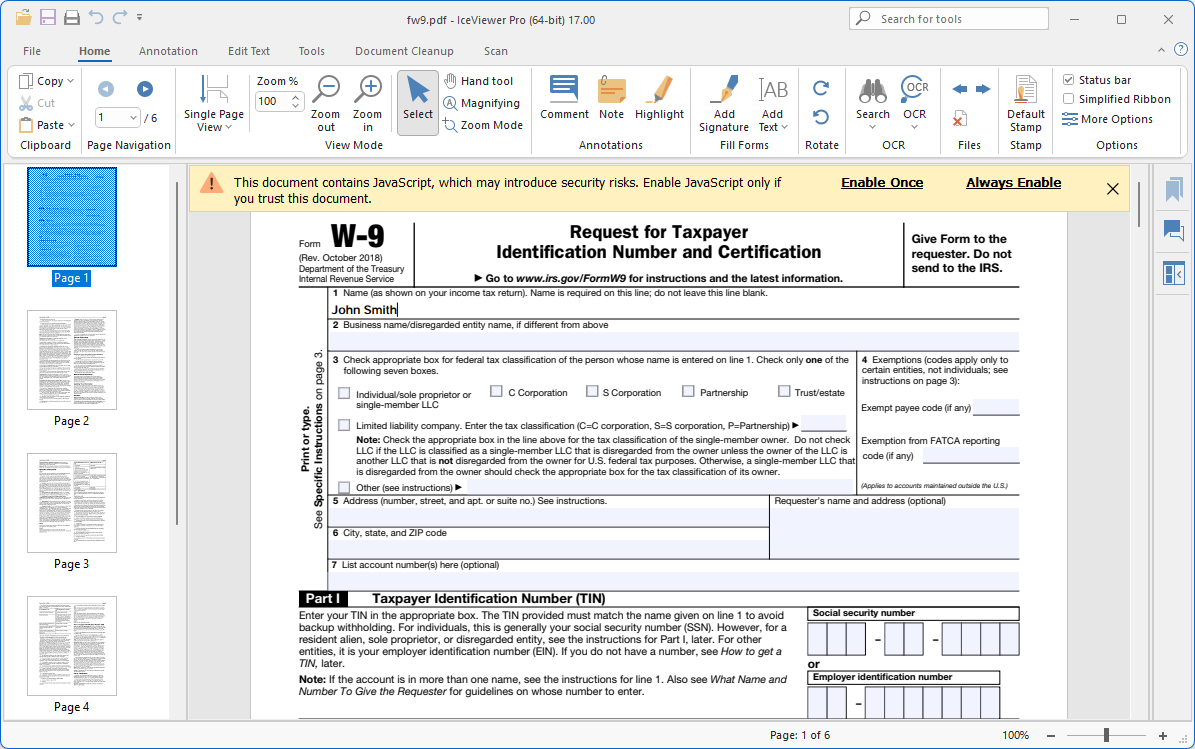This screenshot has height=749, width=1195.
Task: Adjust the zoom slider in status bar
Action: (x=1105, y=735)
